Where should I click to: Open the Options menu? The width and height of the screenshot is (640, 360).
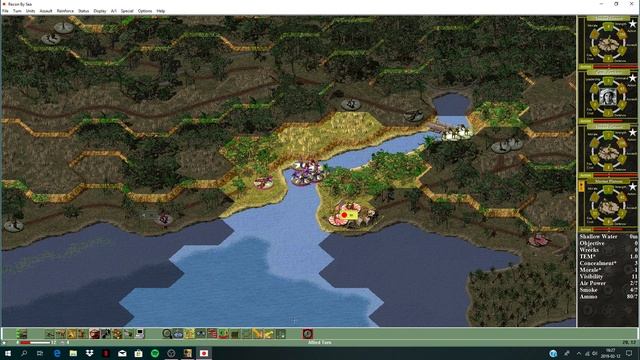[x=144, y=11]
